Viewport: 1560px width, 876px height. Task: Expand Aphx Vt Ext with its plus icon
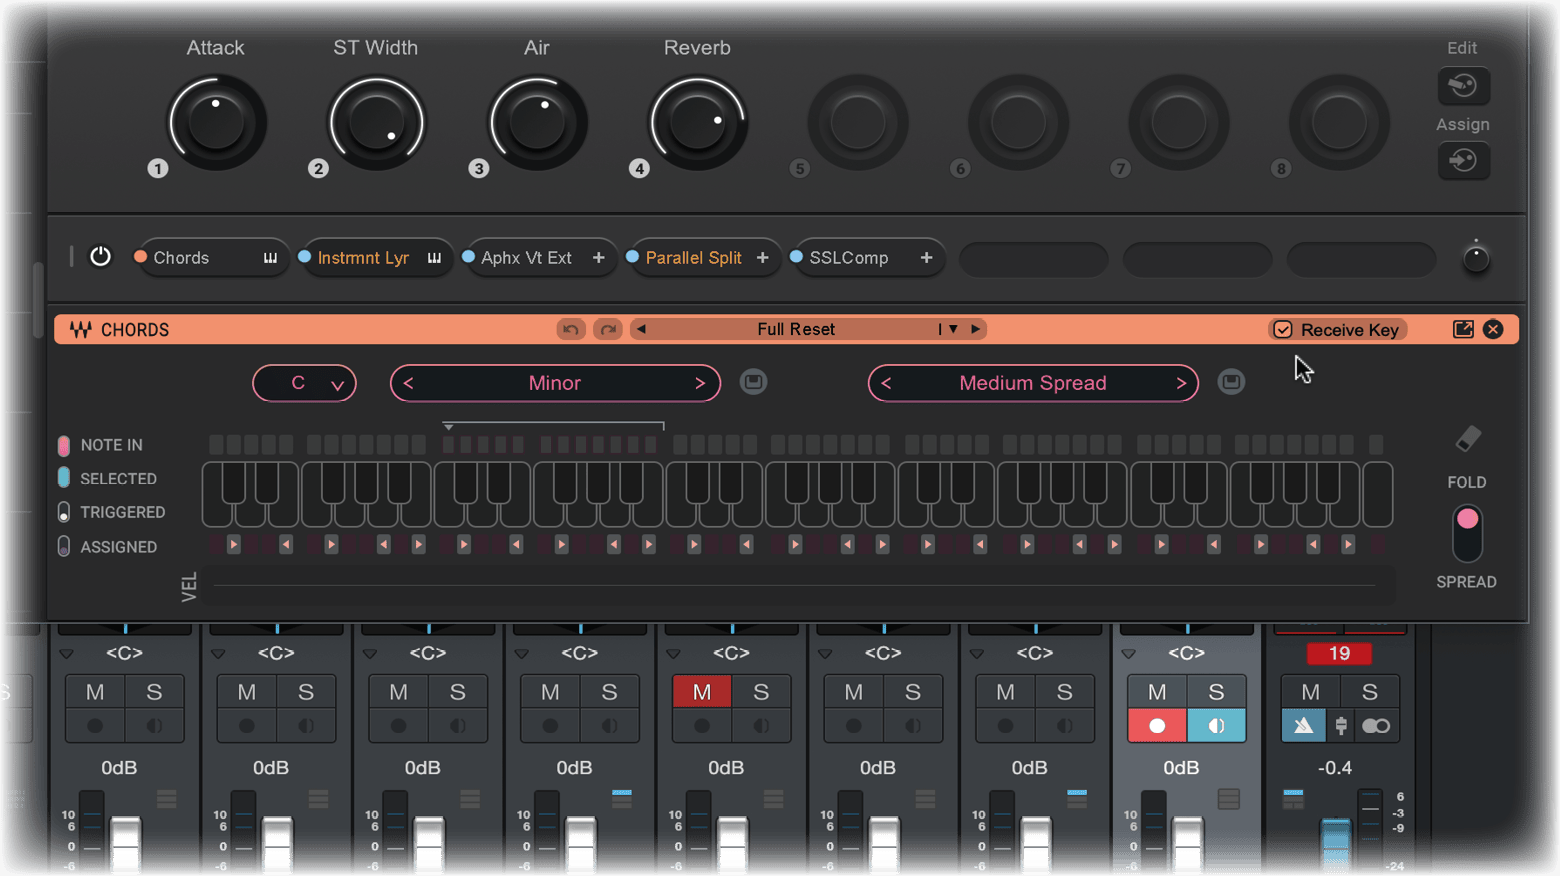coord(598,258)
